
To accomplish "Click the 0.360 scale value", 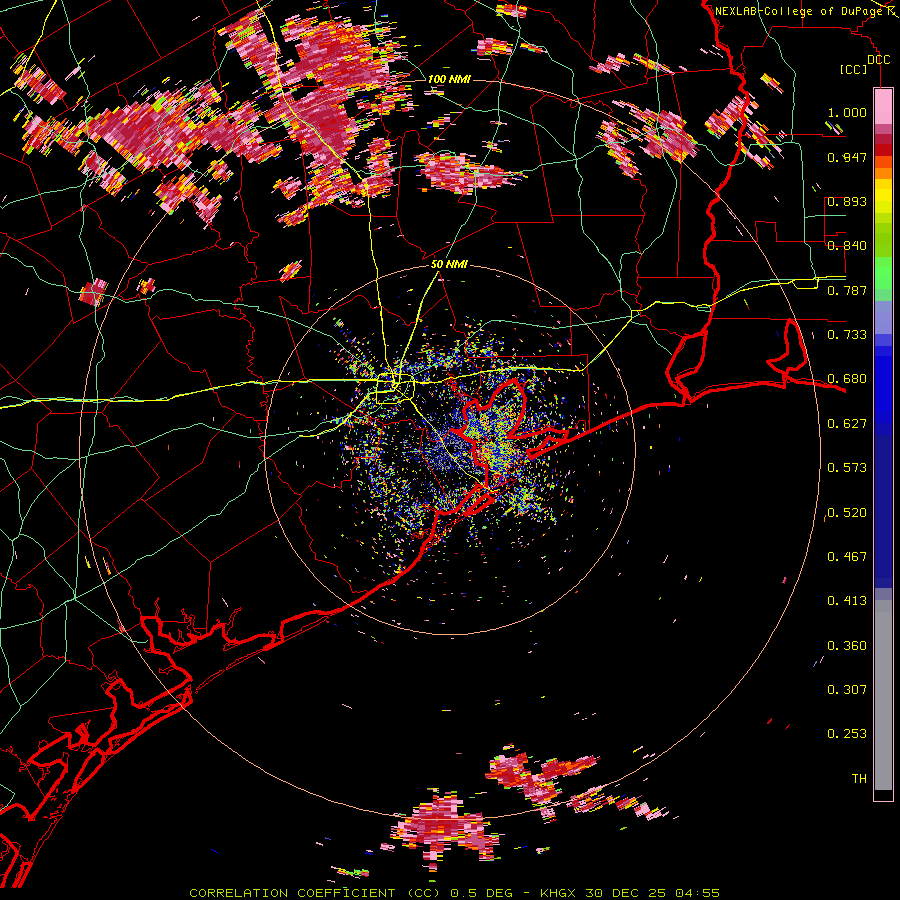I will click(x=847, y=645).
